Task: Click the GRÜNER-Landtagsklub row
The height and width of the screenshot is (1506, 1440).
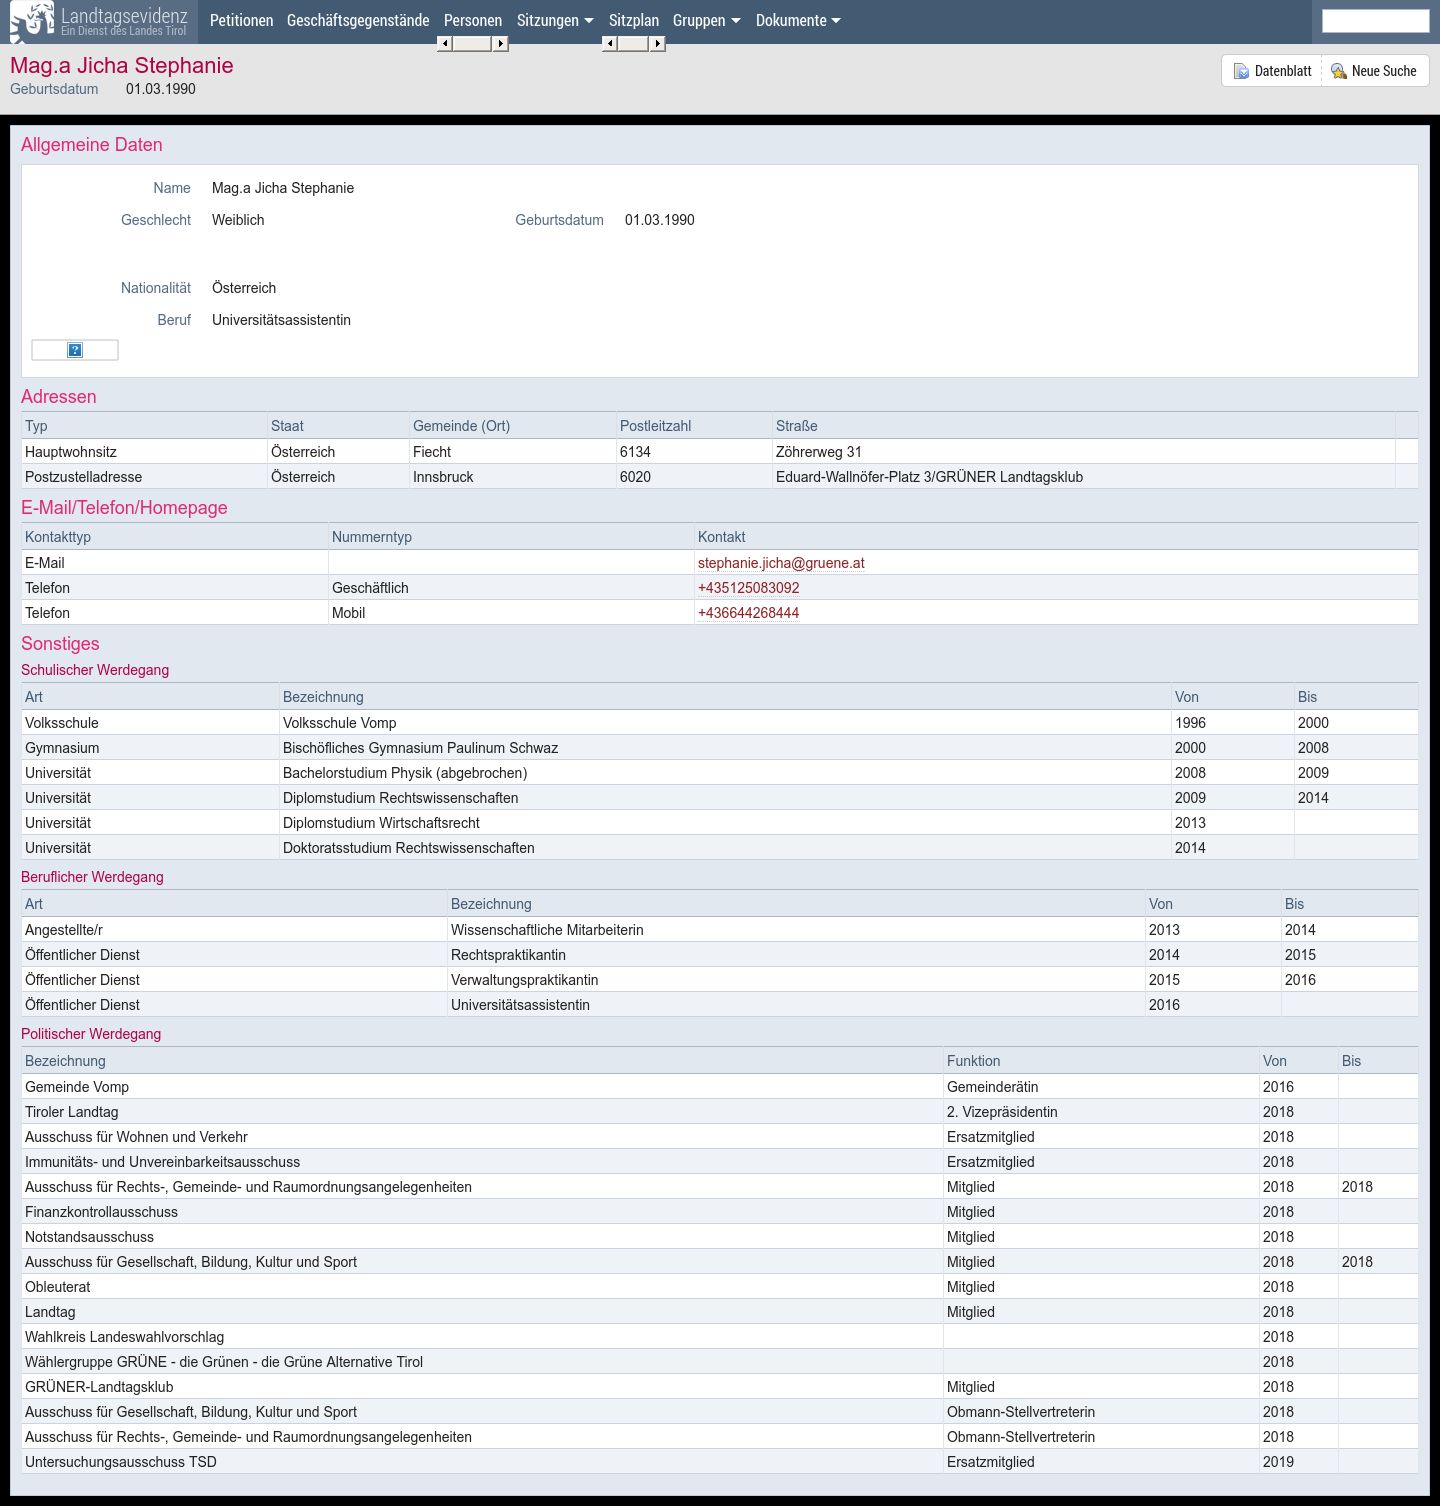Action: [x=719, y=1387]
